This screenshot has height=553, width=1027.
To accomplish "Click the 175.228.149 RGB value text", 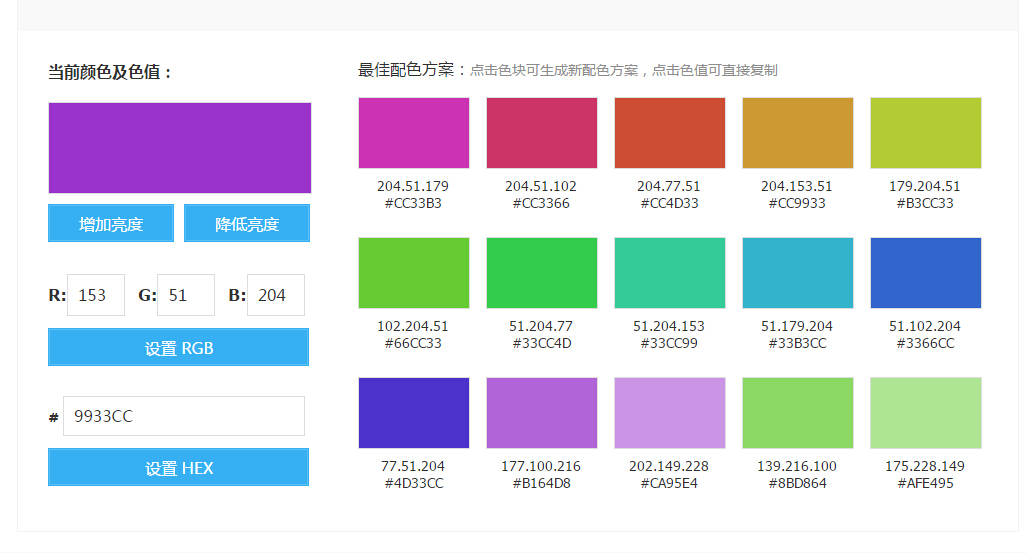I will pyautogui.click(x=926, y=467).
